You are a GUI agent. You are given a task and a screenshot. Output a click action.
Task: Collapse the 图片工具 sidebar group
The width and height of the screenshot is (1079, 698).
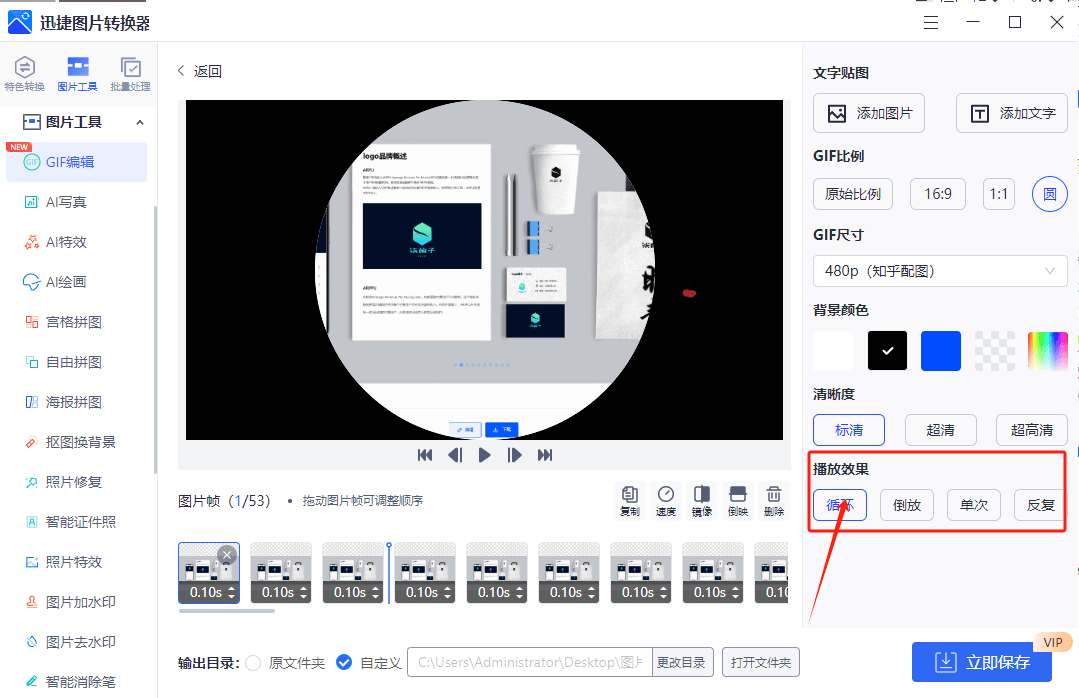pos(140,123)
